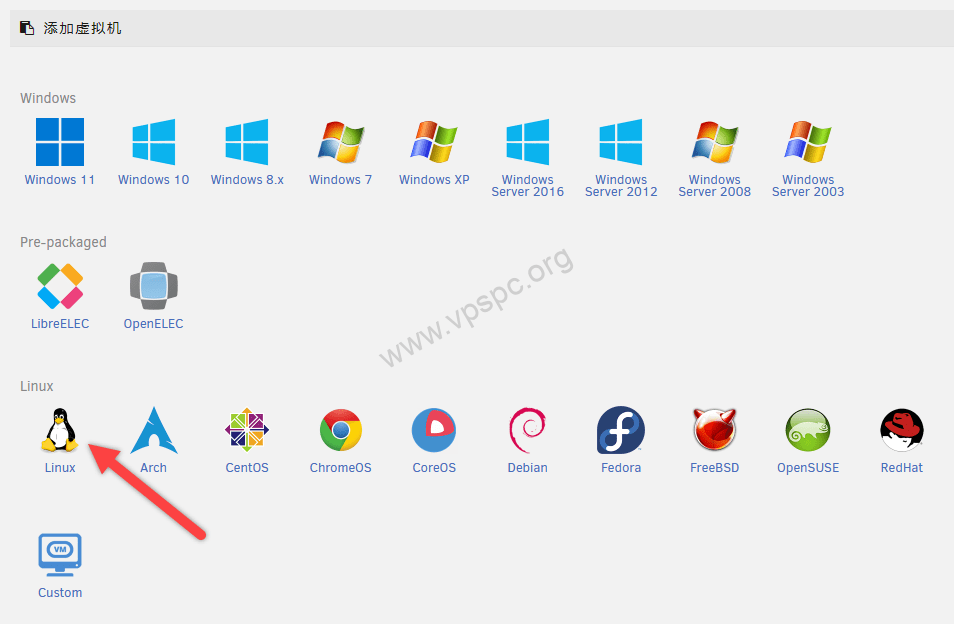The image size is (954, 624).
Task: Select the LibreELEC template icon
Action: tap(60, 286)
